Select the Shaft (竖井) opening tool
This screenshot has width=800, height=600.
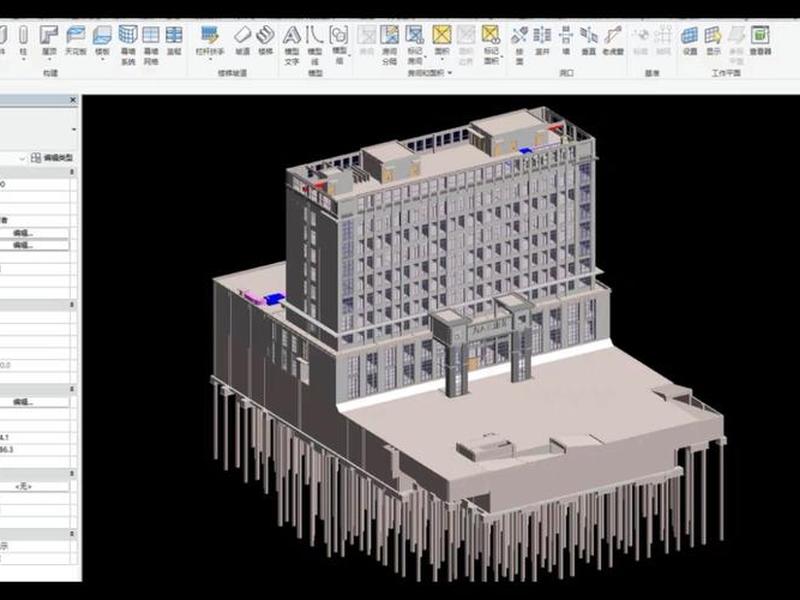coord(542,40)
